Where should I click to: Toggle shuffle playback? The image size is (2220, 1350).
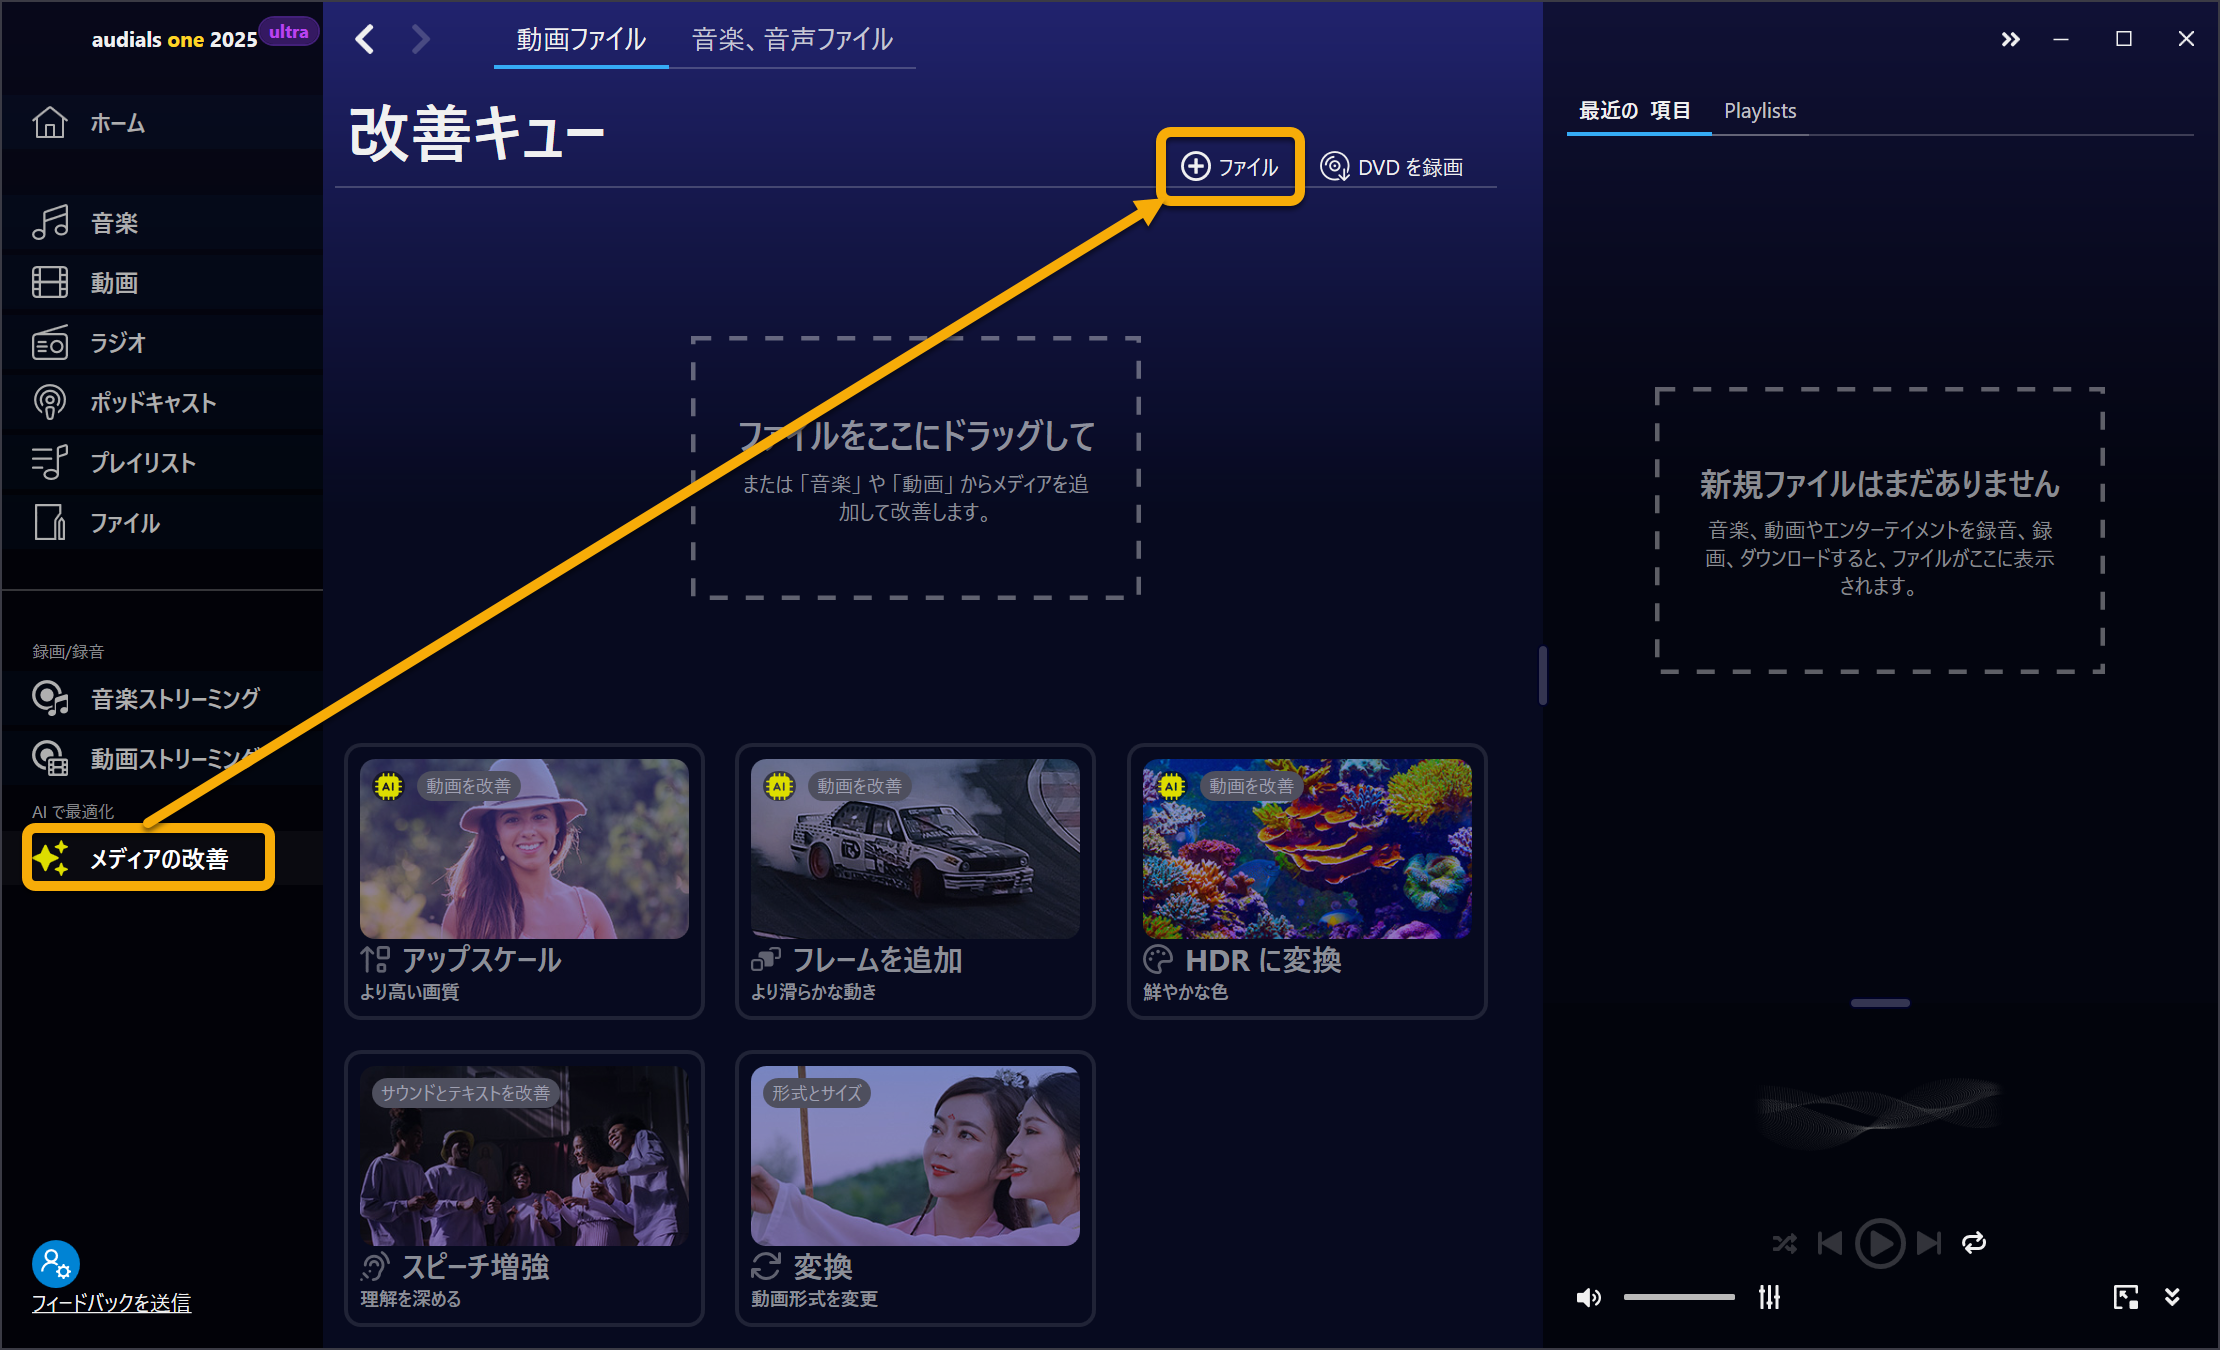[x=1784, y=1243]
